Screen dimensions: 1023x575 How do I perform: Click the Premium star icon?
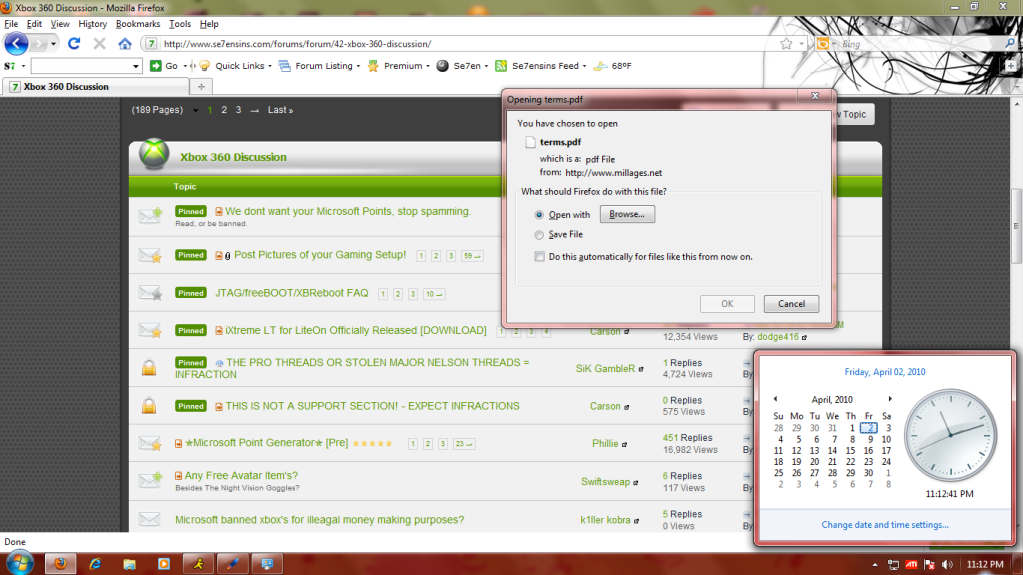pyautogui.click(x=373, y=66)
